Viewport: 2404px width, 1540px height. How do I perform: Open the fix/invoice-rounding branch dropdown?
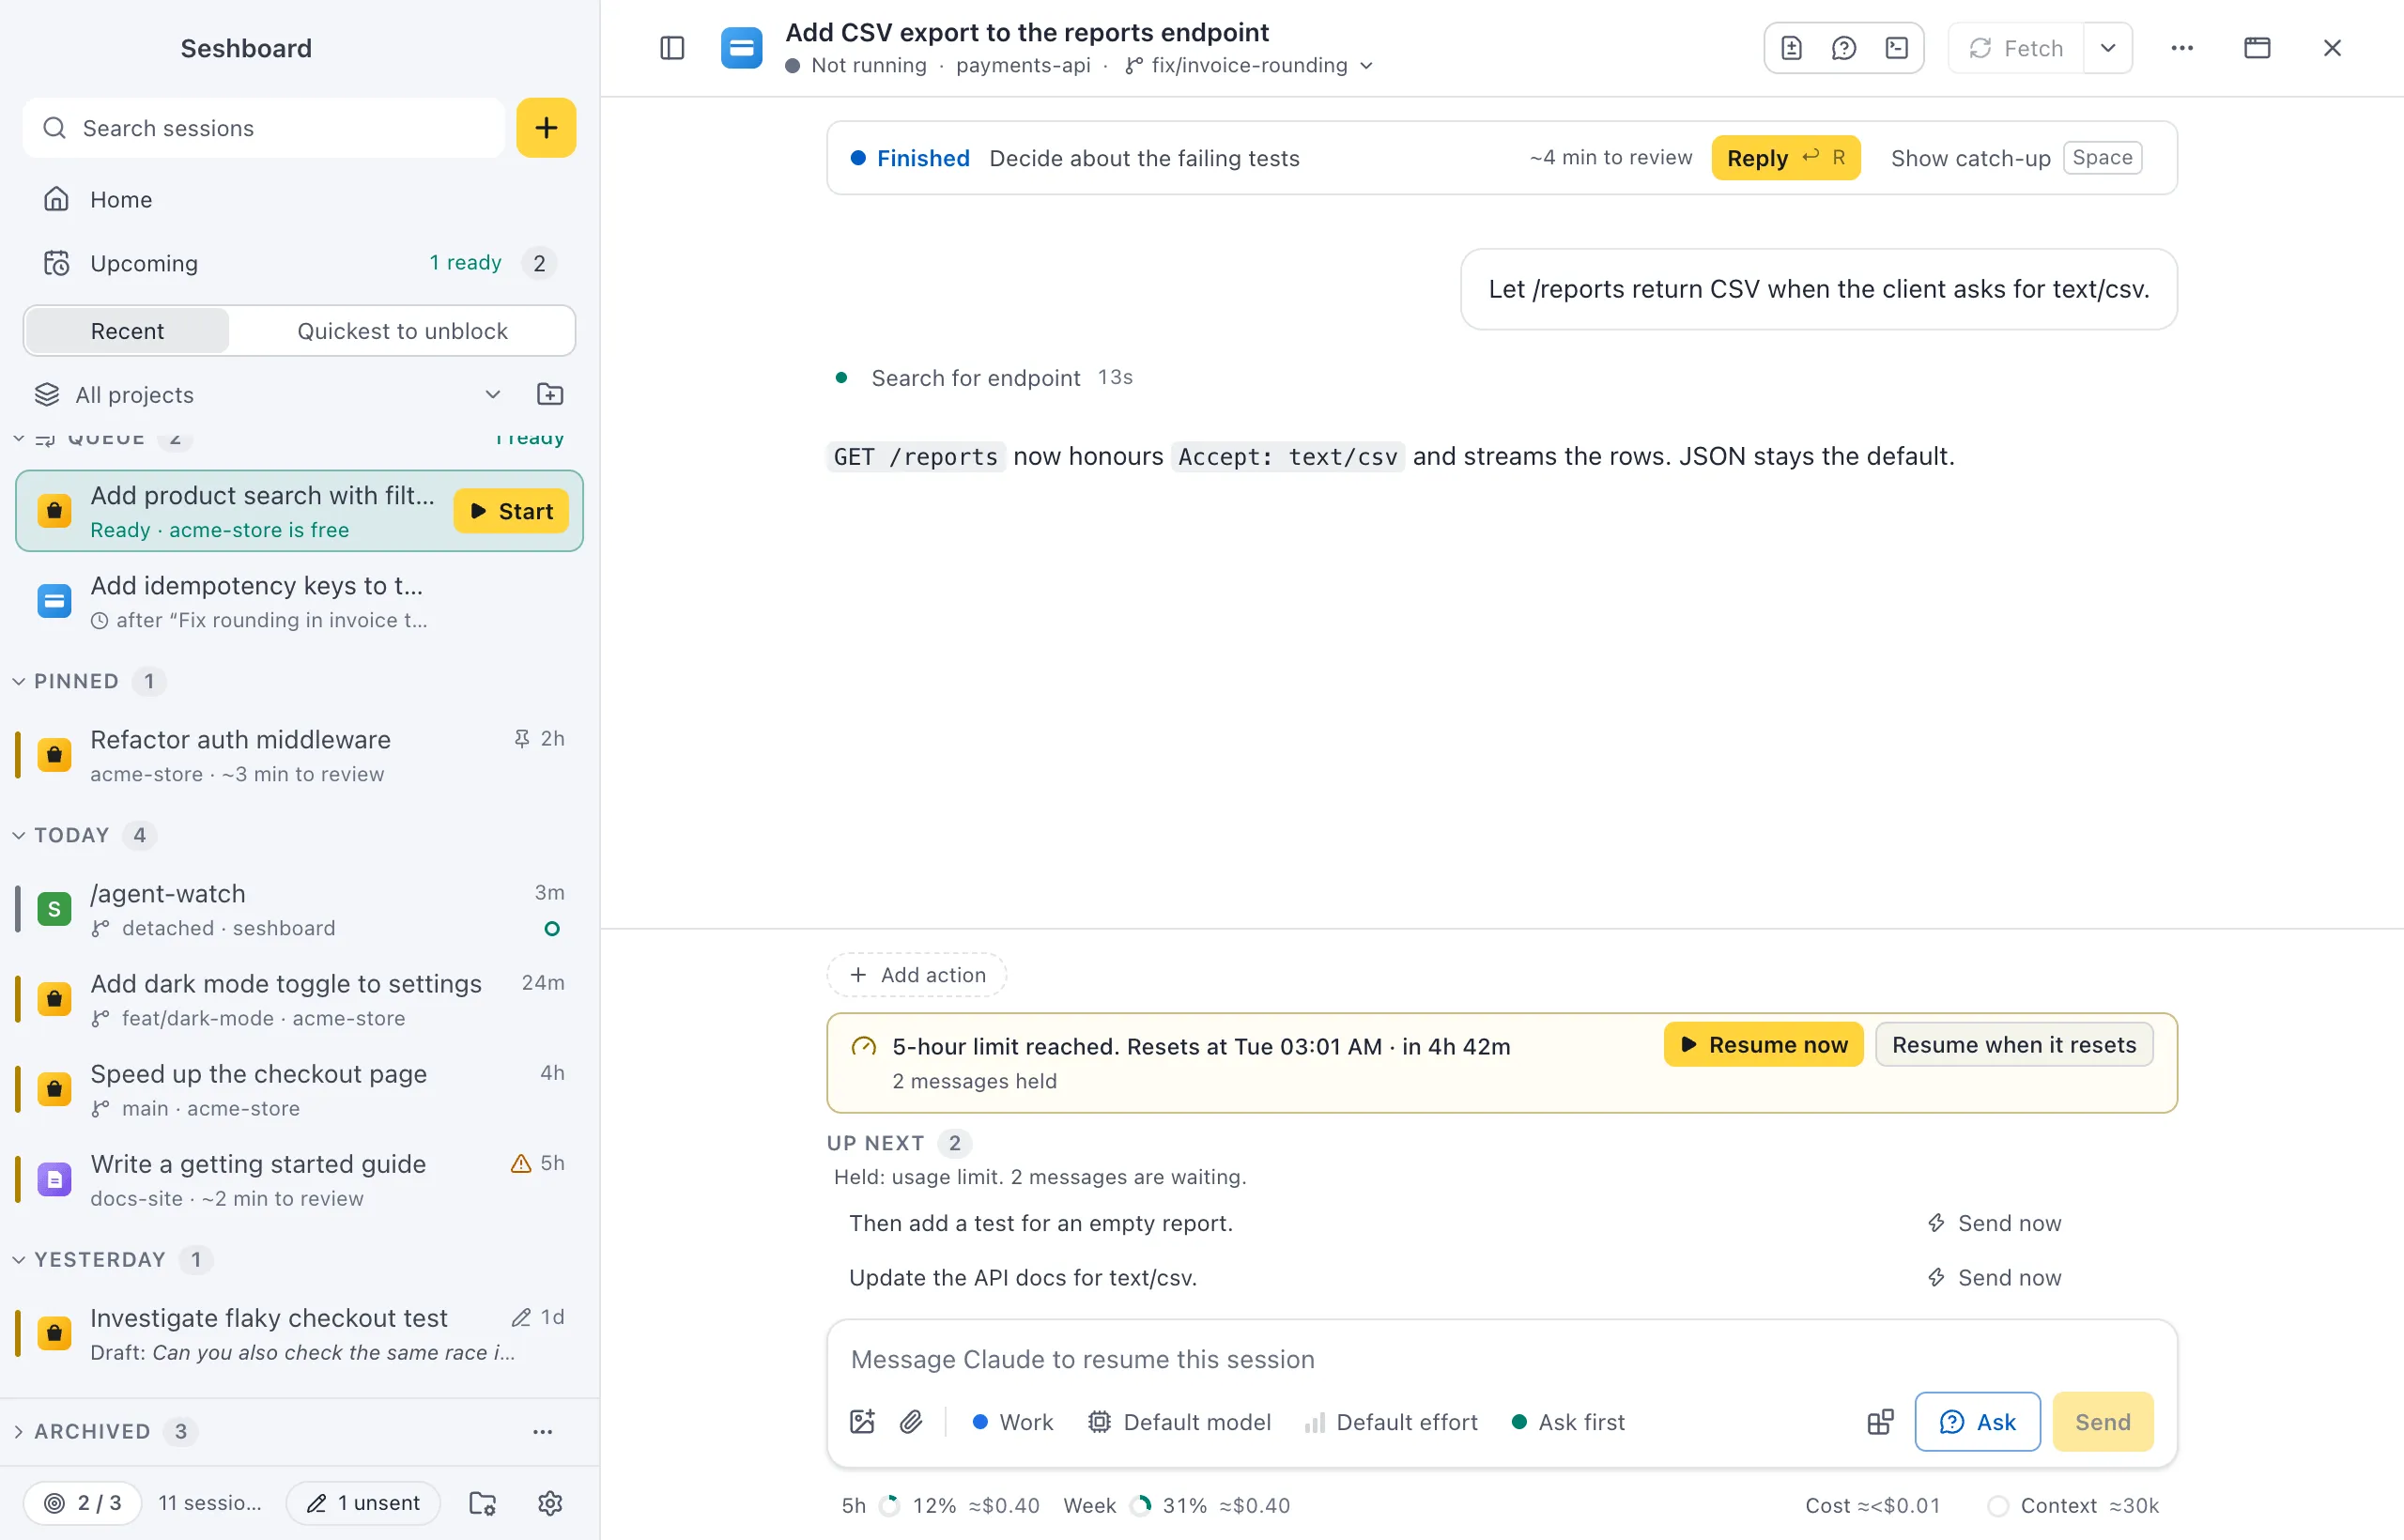click(x=1249, y=65)
